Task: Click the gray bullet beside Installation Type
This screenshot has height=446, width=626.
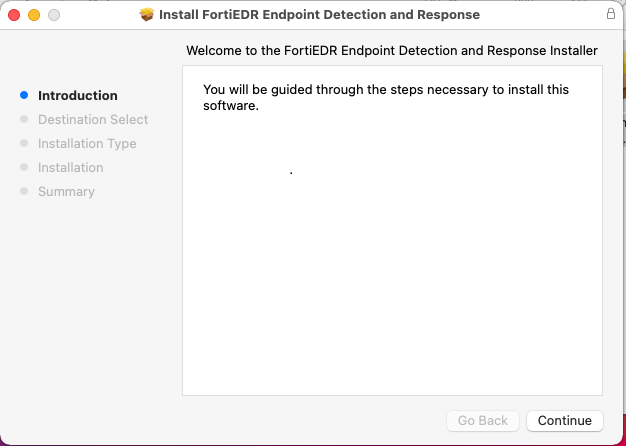Action: tap(24, 144)
